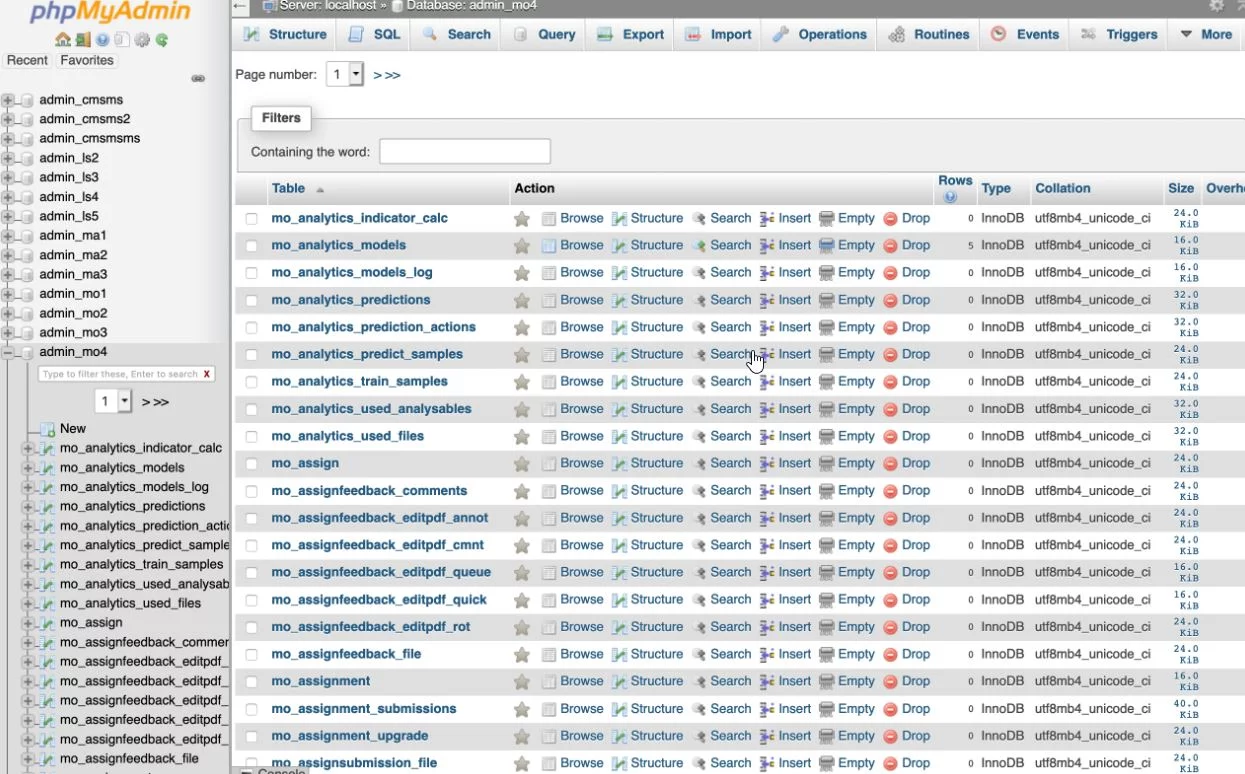Select mo_analytics_indicator_calc row checkbox
The image size is (1245, 774).
251,219
